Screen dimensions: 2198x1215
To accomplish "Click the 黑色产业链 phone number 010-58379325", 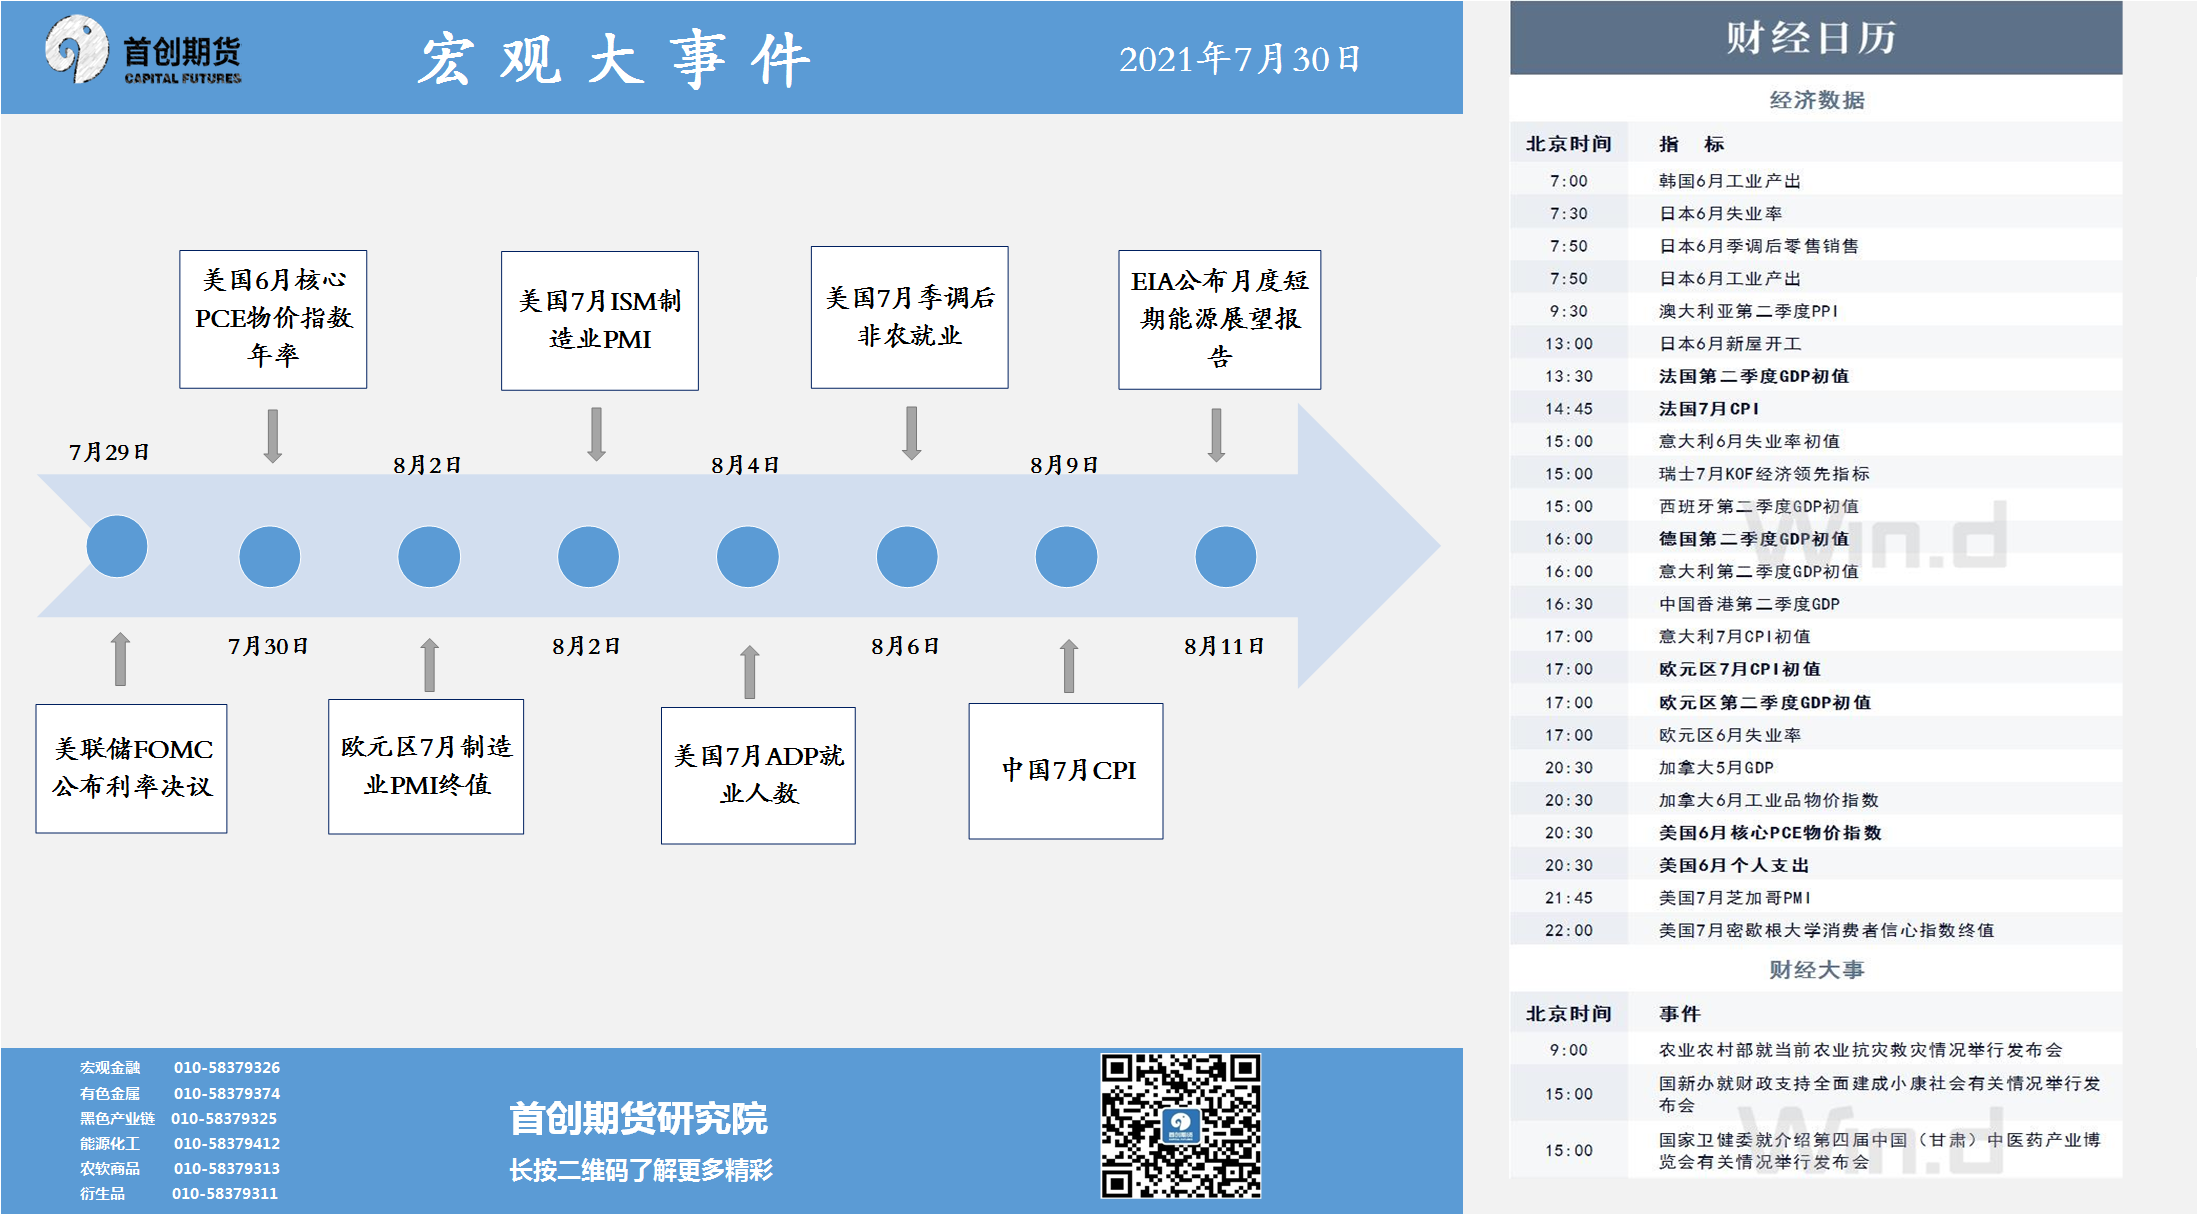I will [224, 1118].
